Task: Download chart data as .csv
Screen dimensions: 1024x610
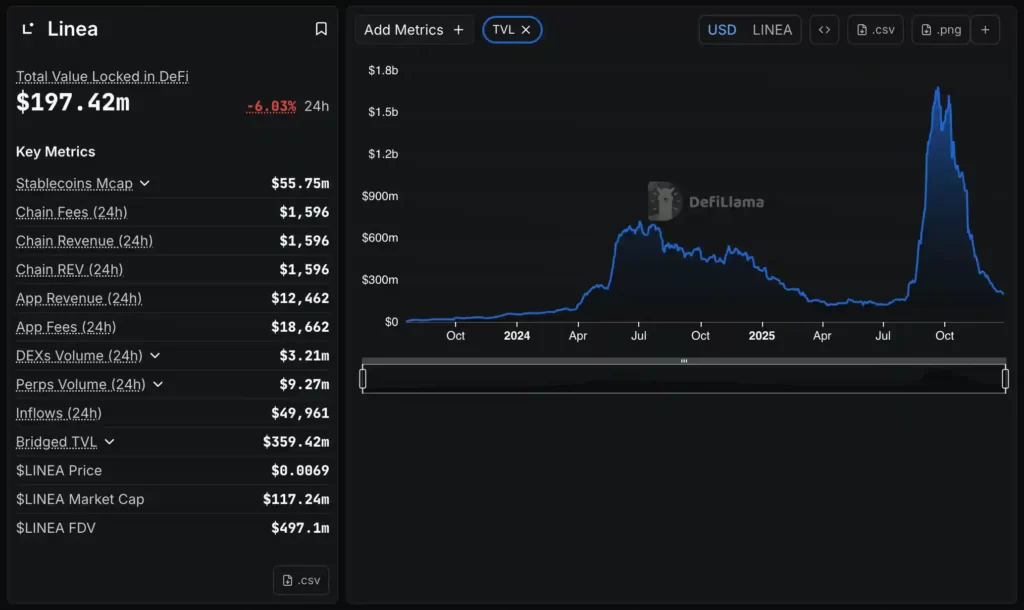Action: click(875, 30)
